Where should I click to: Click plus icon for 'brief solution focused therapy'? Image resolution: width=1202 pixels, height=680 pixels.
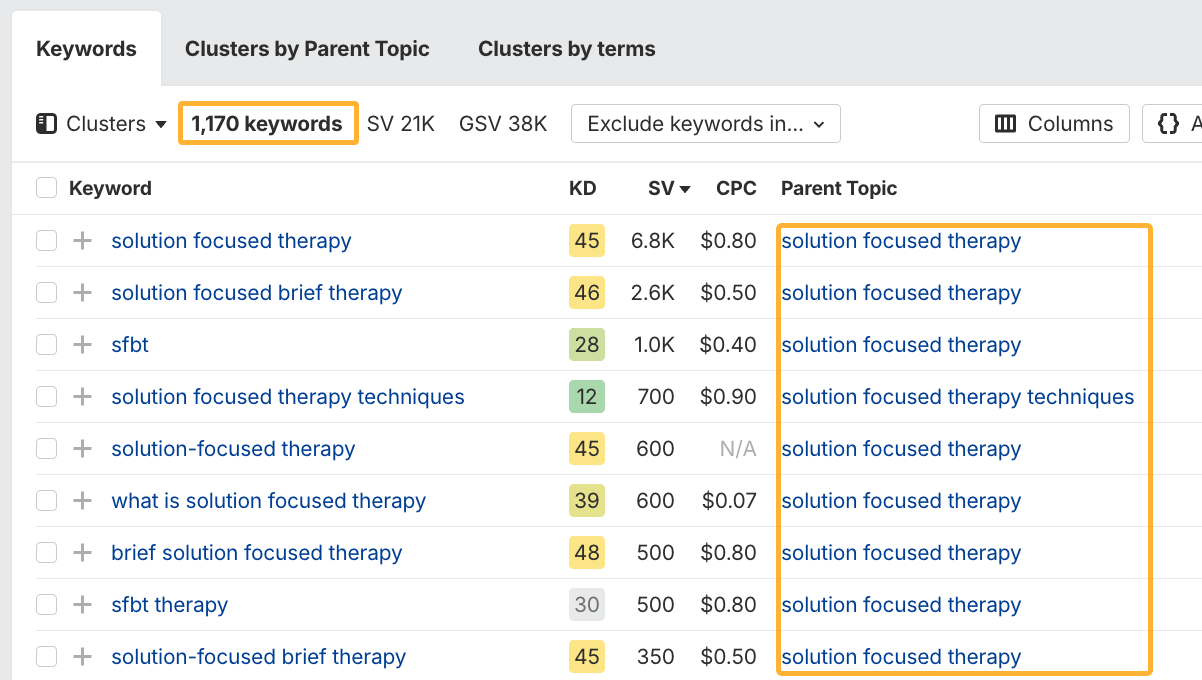[x=83, y=553]
